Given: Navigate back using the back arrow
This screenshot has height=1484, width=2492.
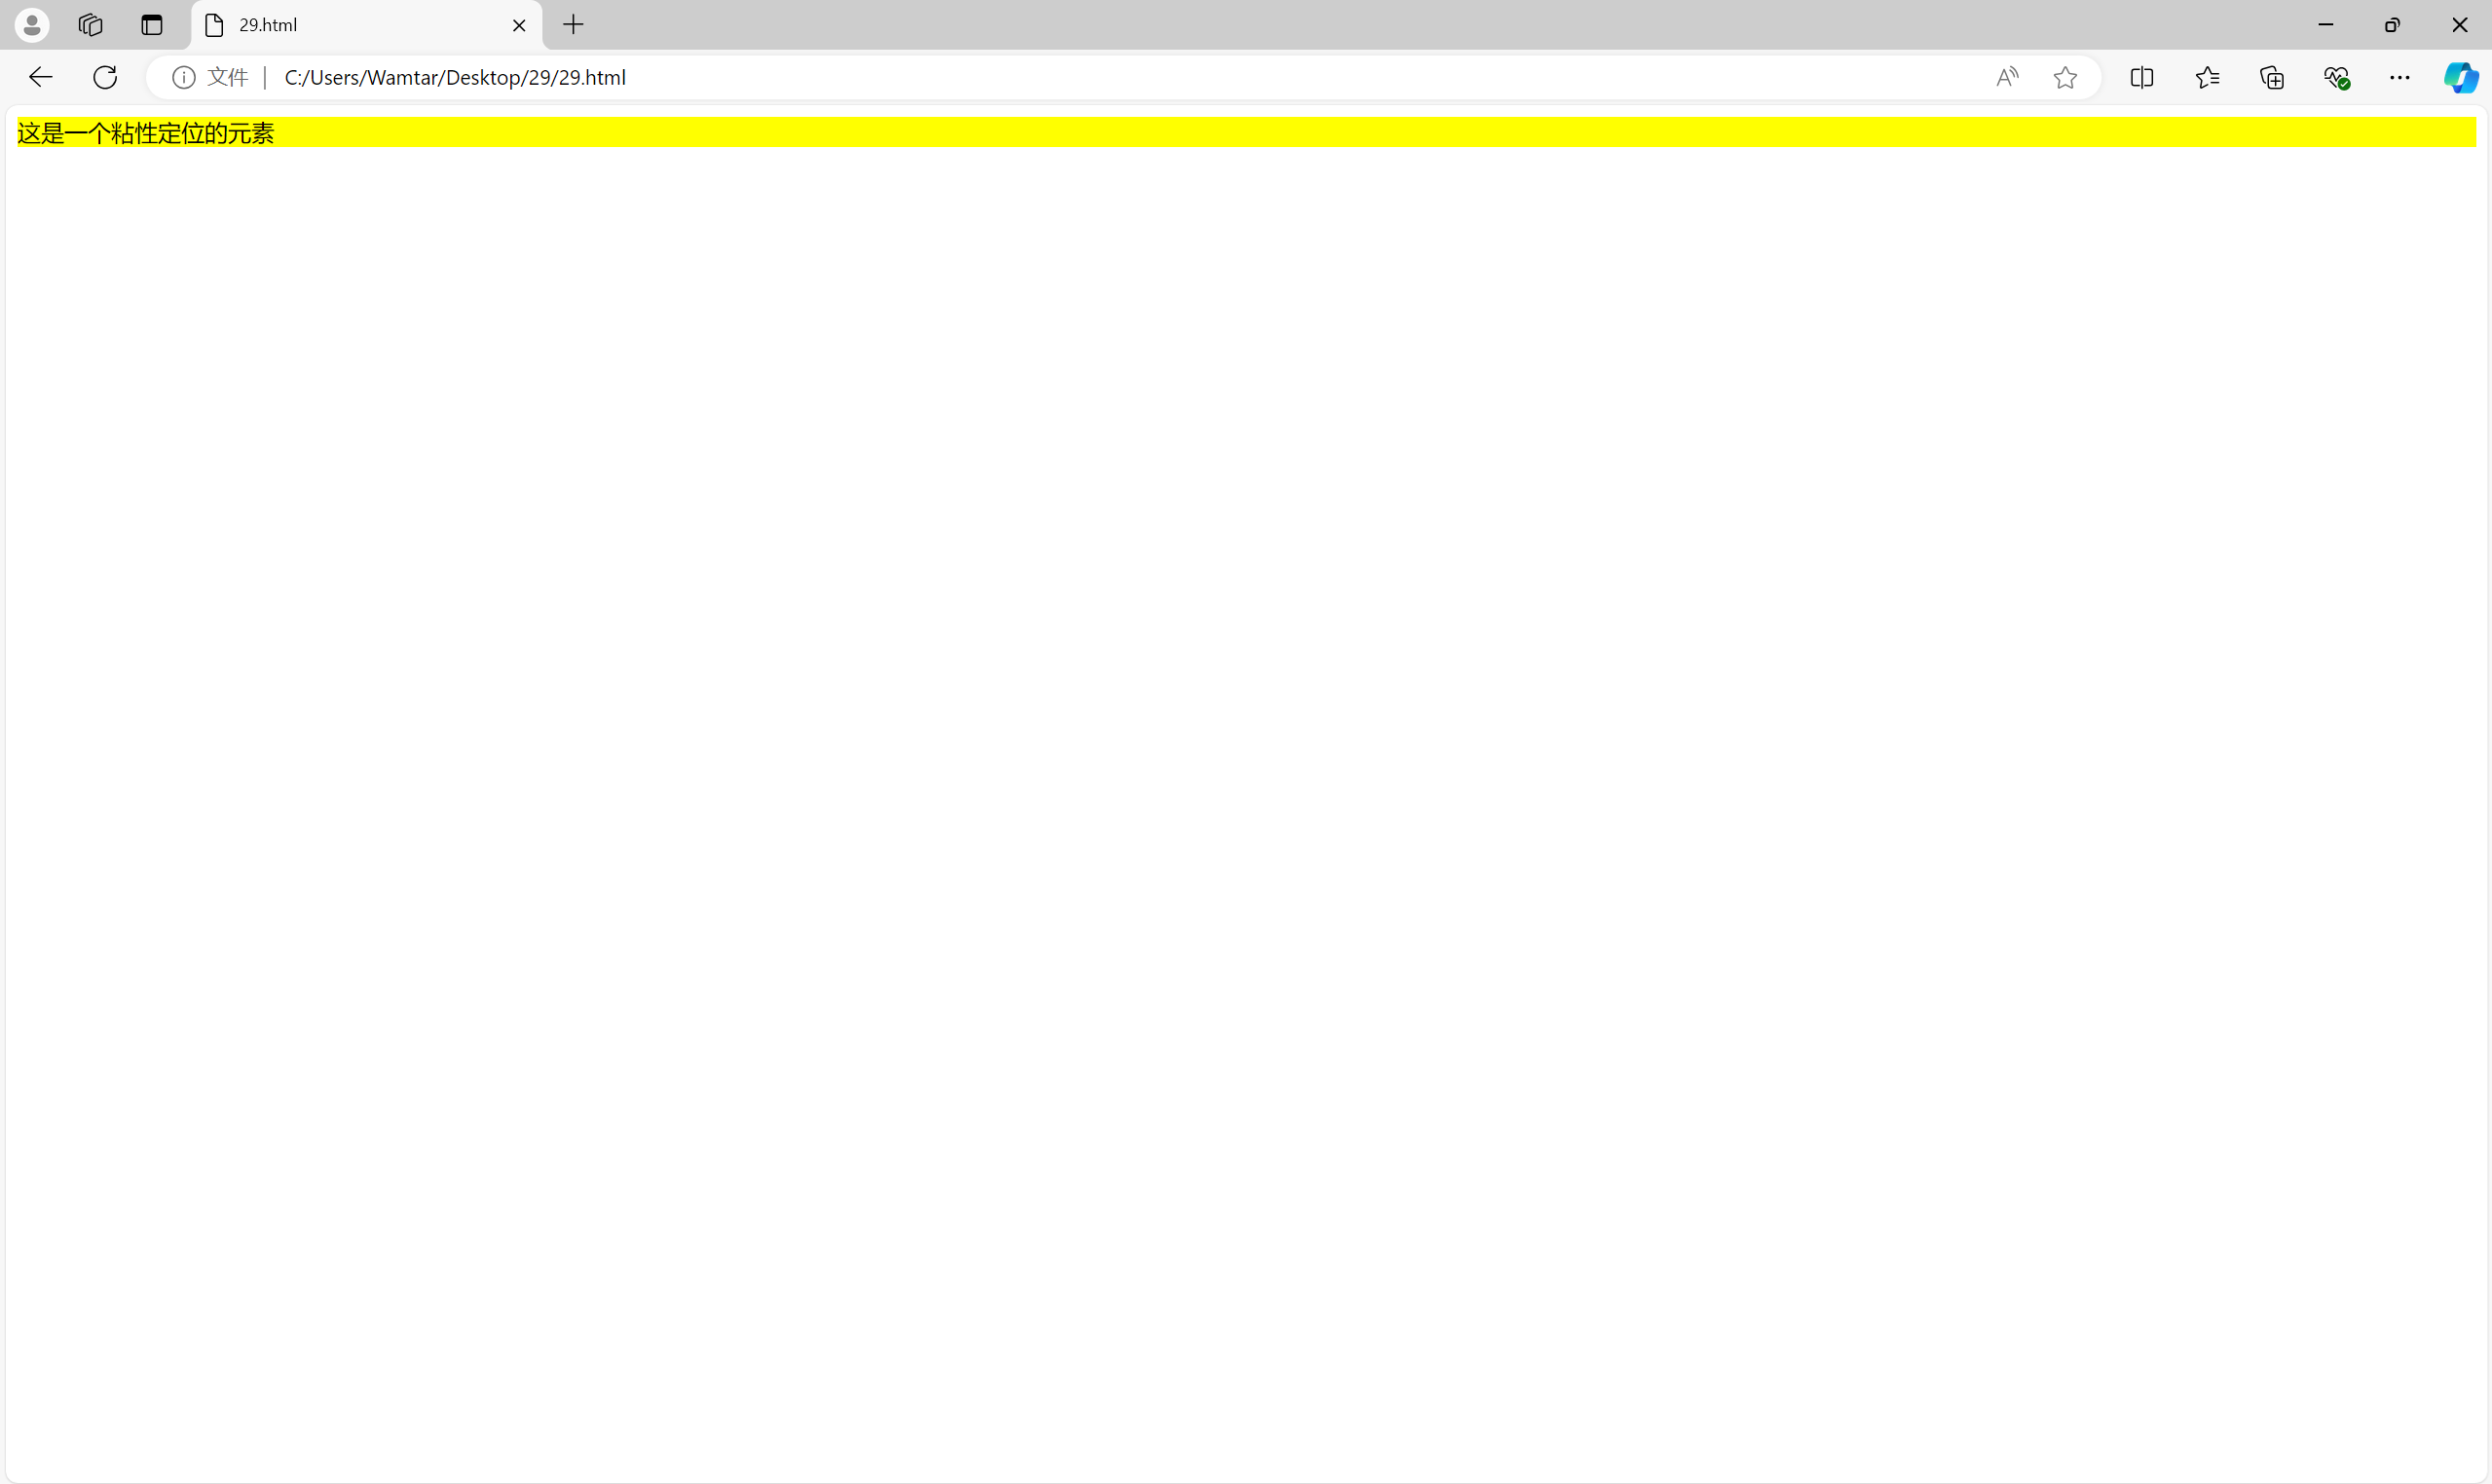Looking at the screenshot, I should (39, 76).
